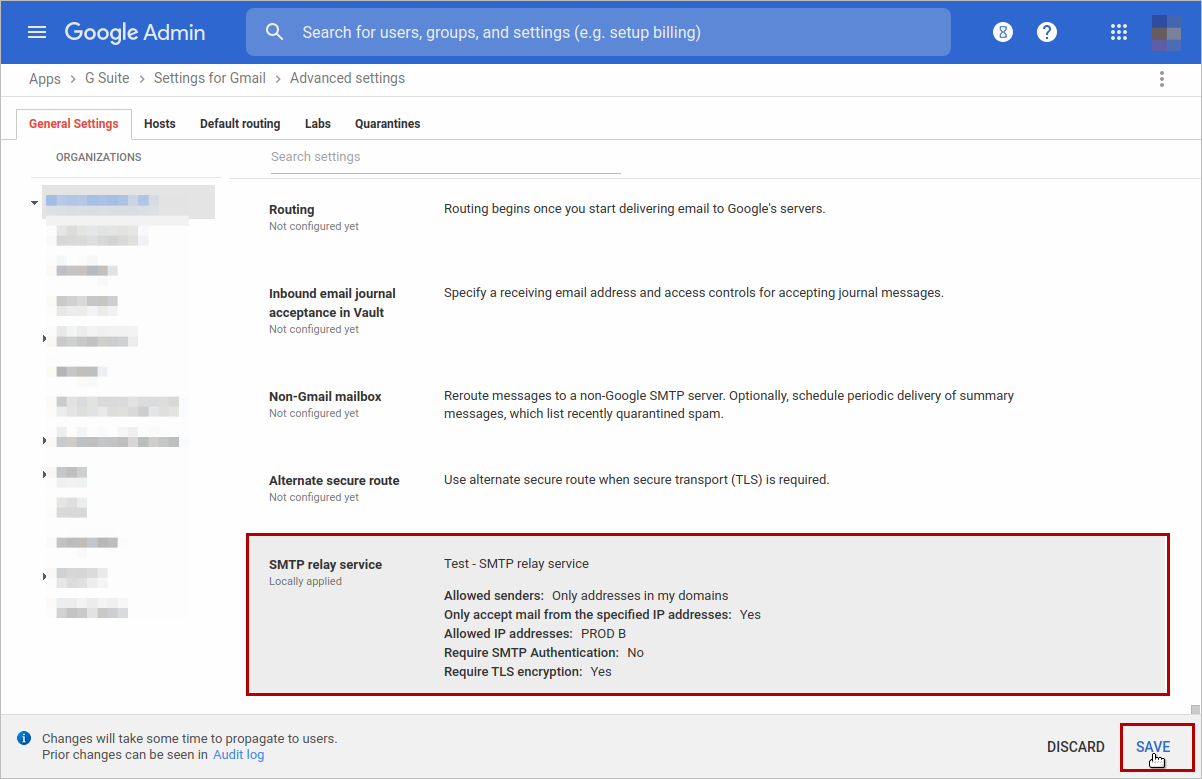Screen dimensions: 1202x779
Task: Click the G Suite breadcrumb link
Action: (x=107, y=78)
